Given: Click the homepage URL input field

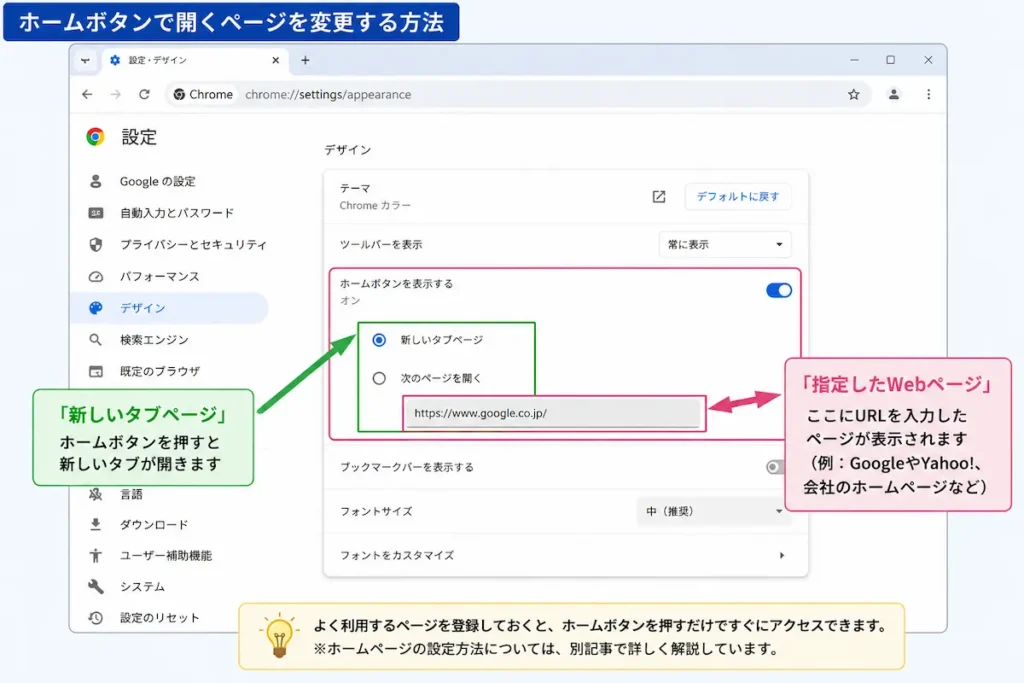Looking at the screenshot, I should coord(553,413).
